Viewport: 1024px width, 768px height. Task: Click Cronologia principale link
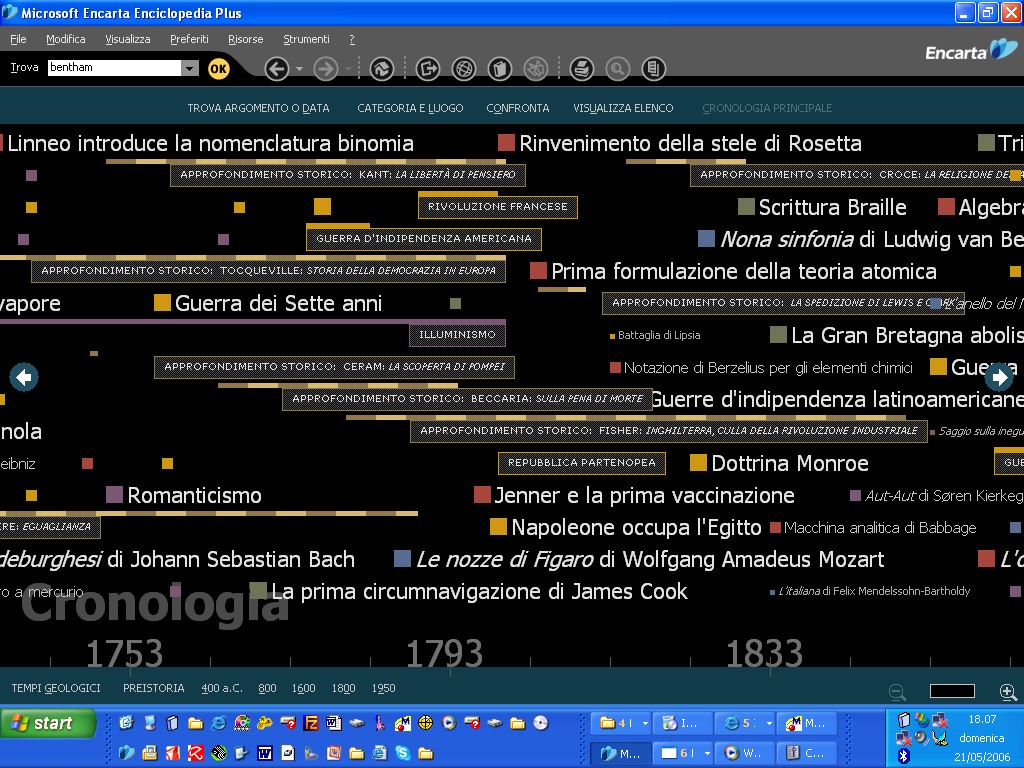pos(767,108)
